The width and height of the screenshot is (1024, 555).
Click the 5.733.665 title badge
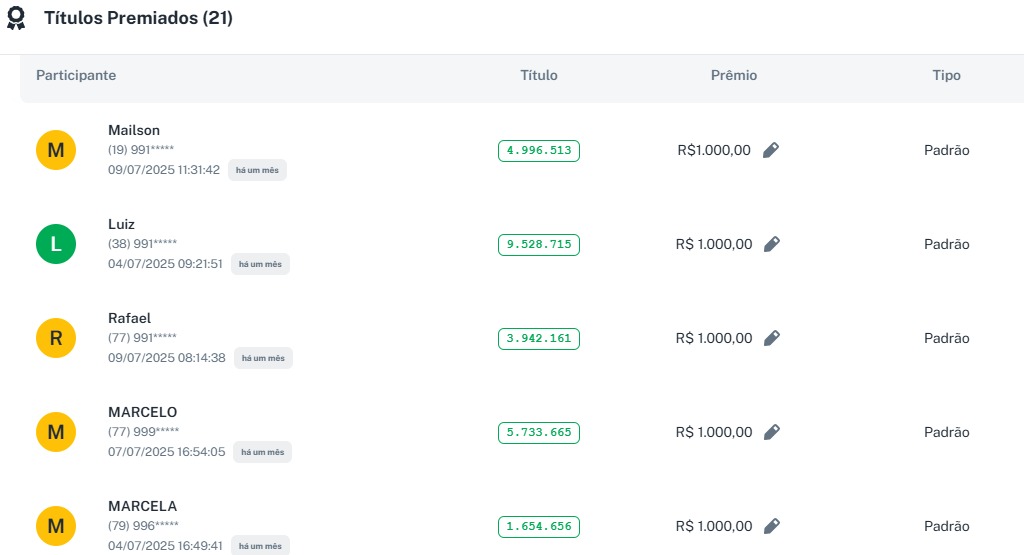click(x=539, y=433)
